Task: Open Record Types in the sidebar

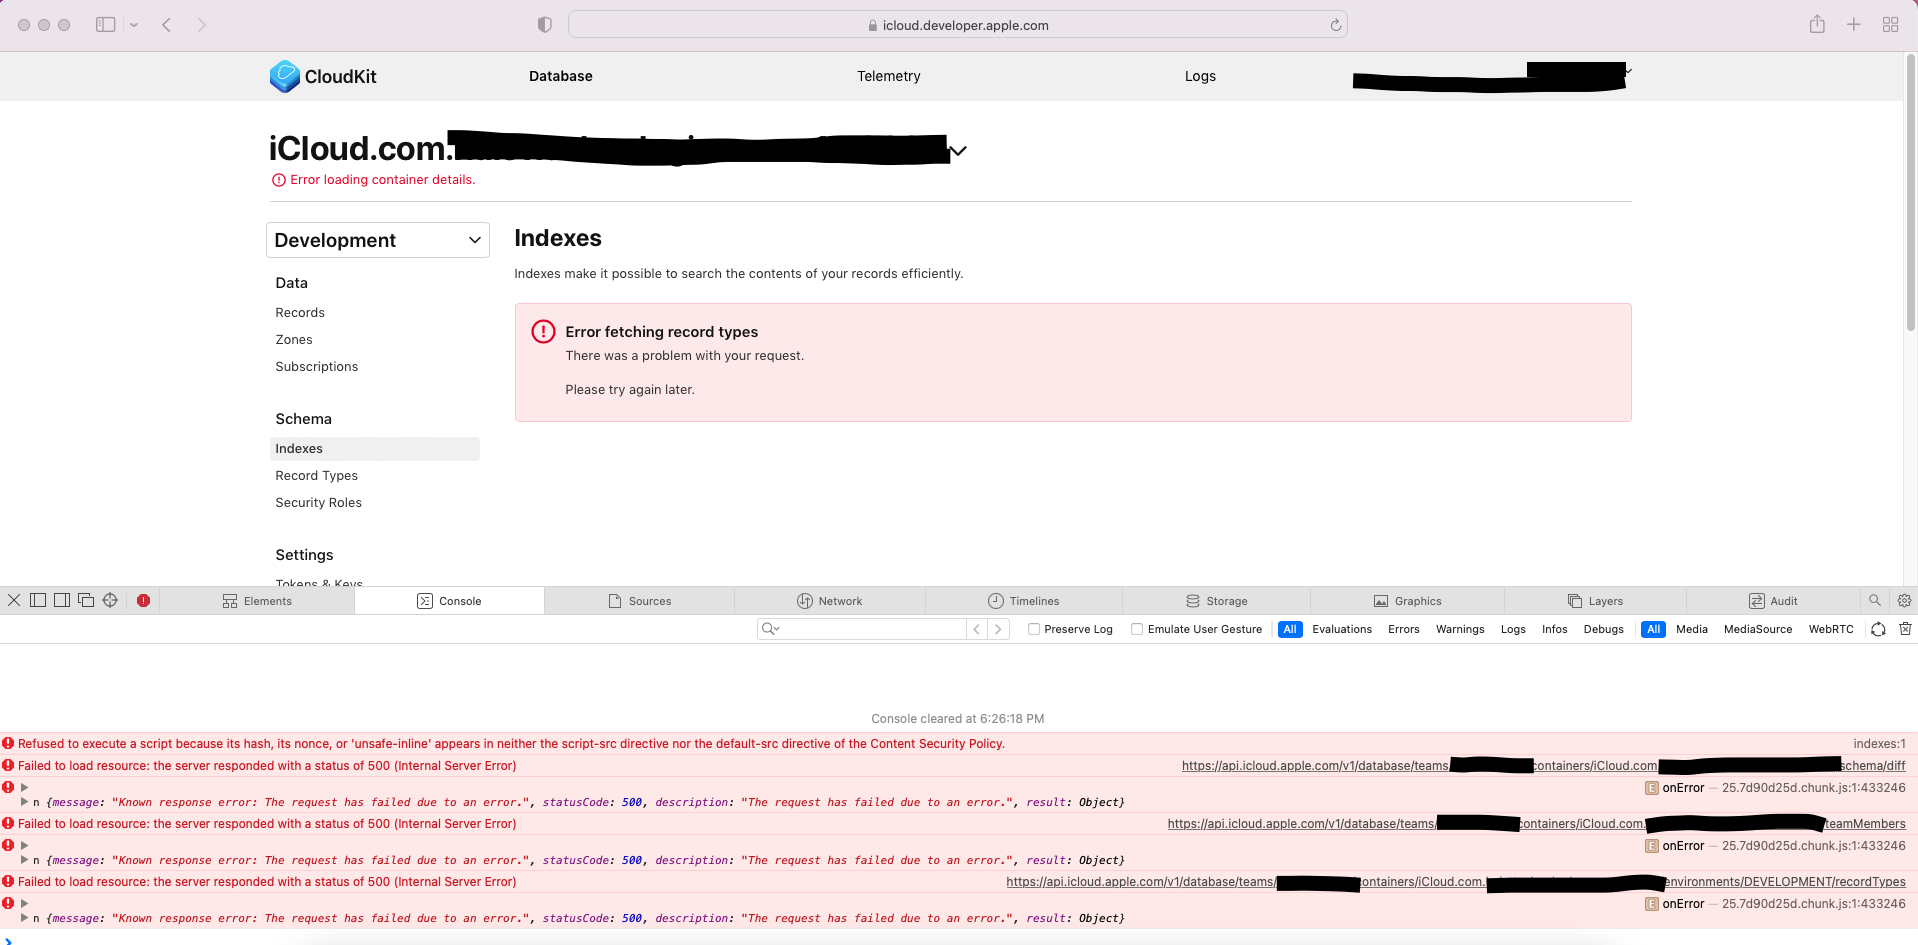Action: 317,476
